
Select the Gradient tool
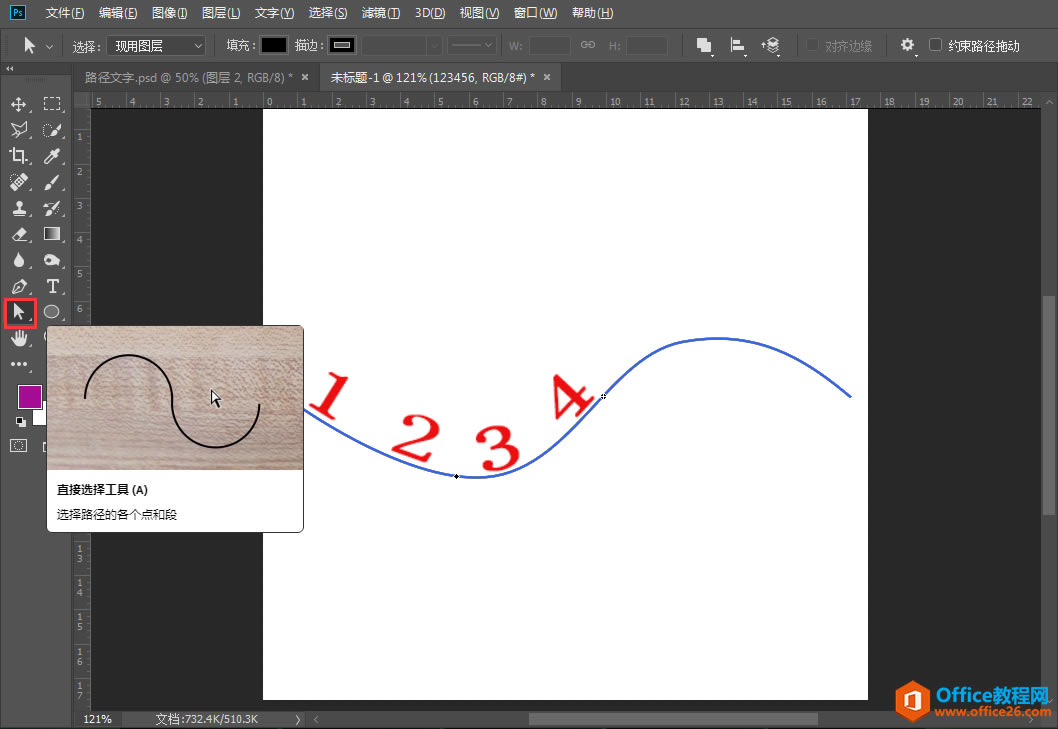pyautogui.click(x=52, y=234)
